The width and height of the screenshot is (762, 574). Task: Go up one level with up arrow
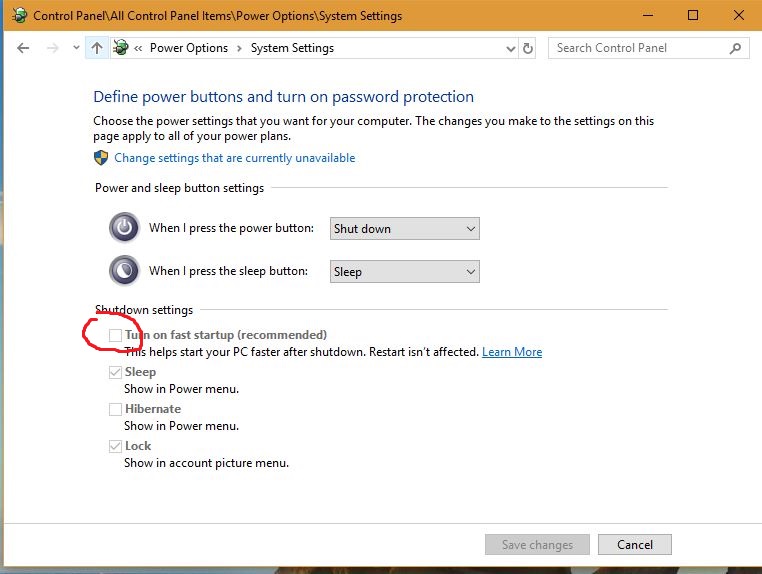pyautogui.click(x=97, y=48)
